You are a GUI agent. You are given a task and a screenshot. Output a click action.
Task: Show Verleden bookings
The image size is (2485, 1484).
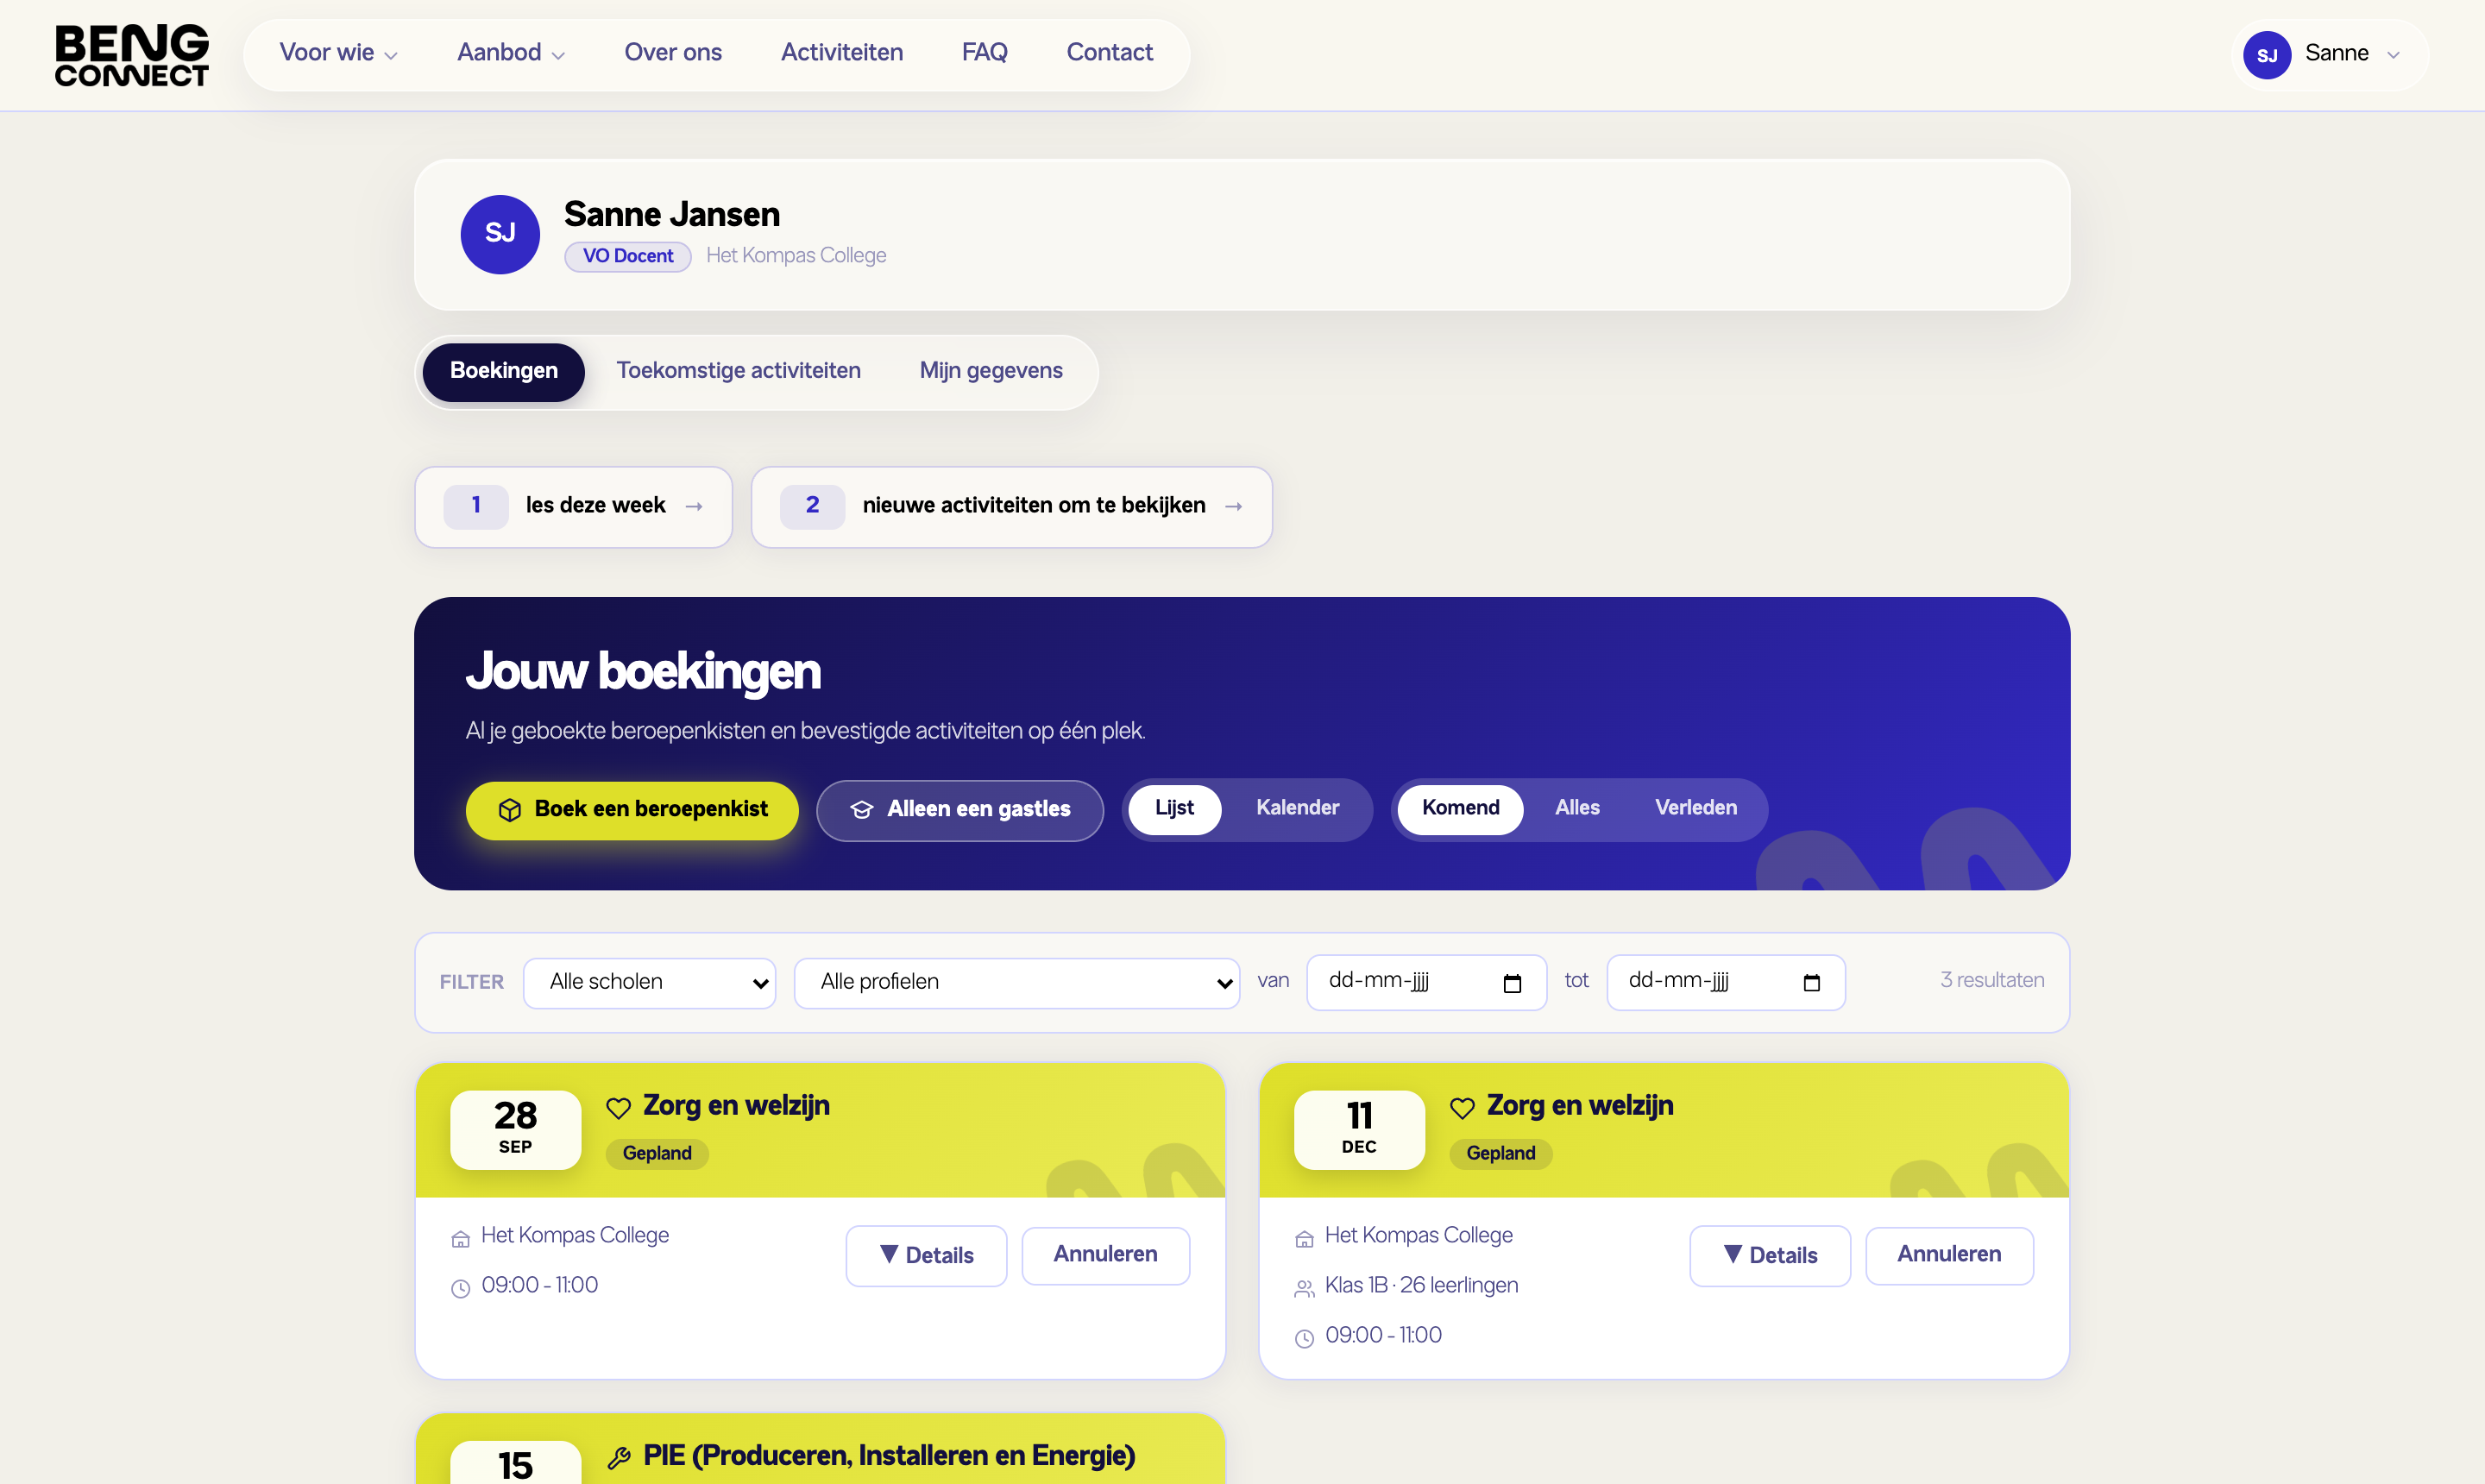pyautogui.click(x=1696, y=808)
